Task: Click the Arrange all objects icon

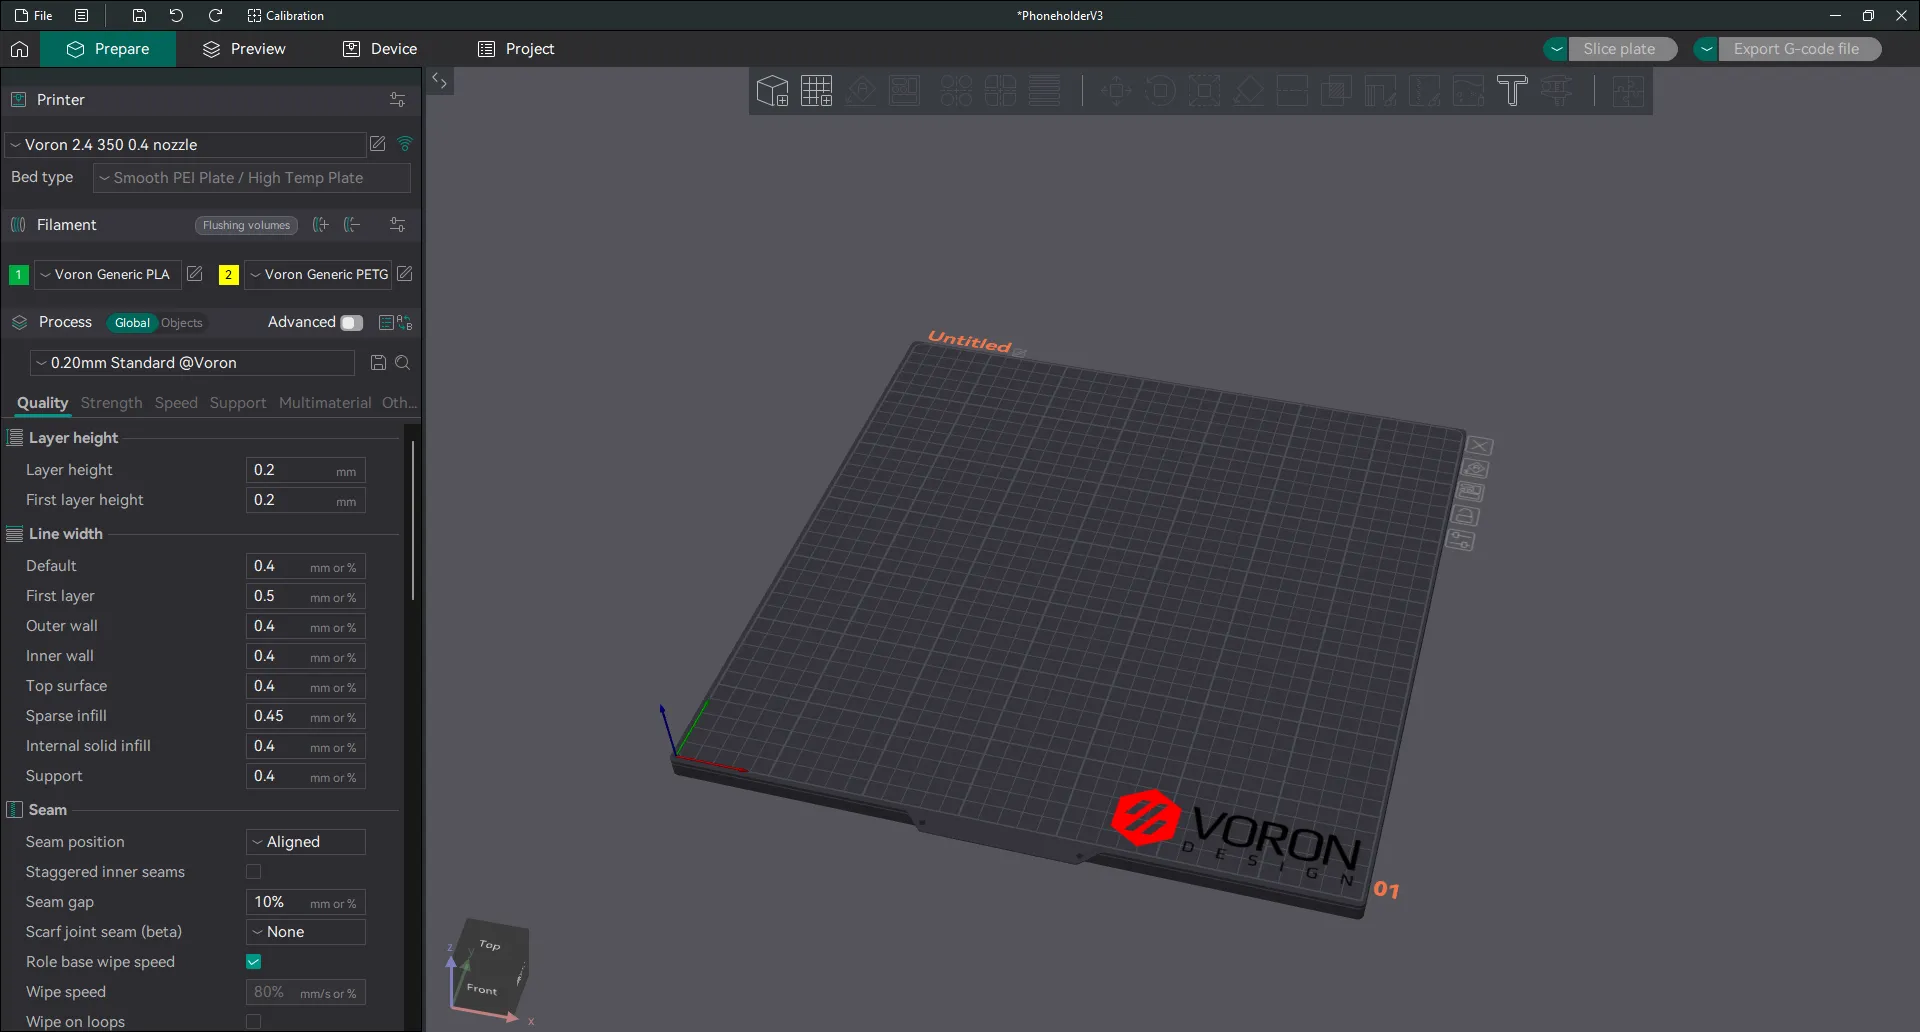Action: 904,91
